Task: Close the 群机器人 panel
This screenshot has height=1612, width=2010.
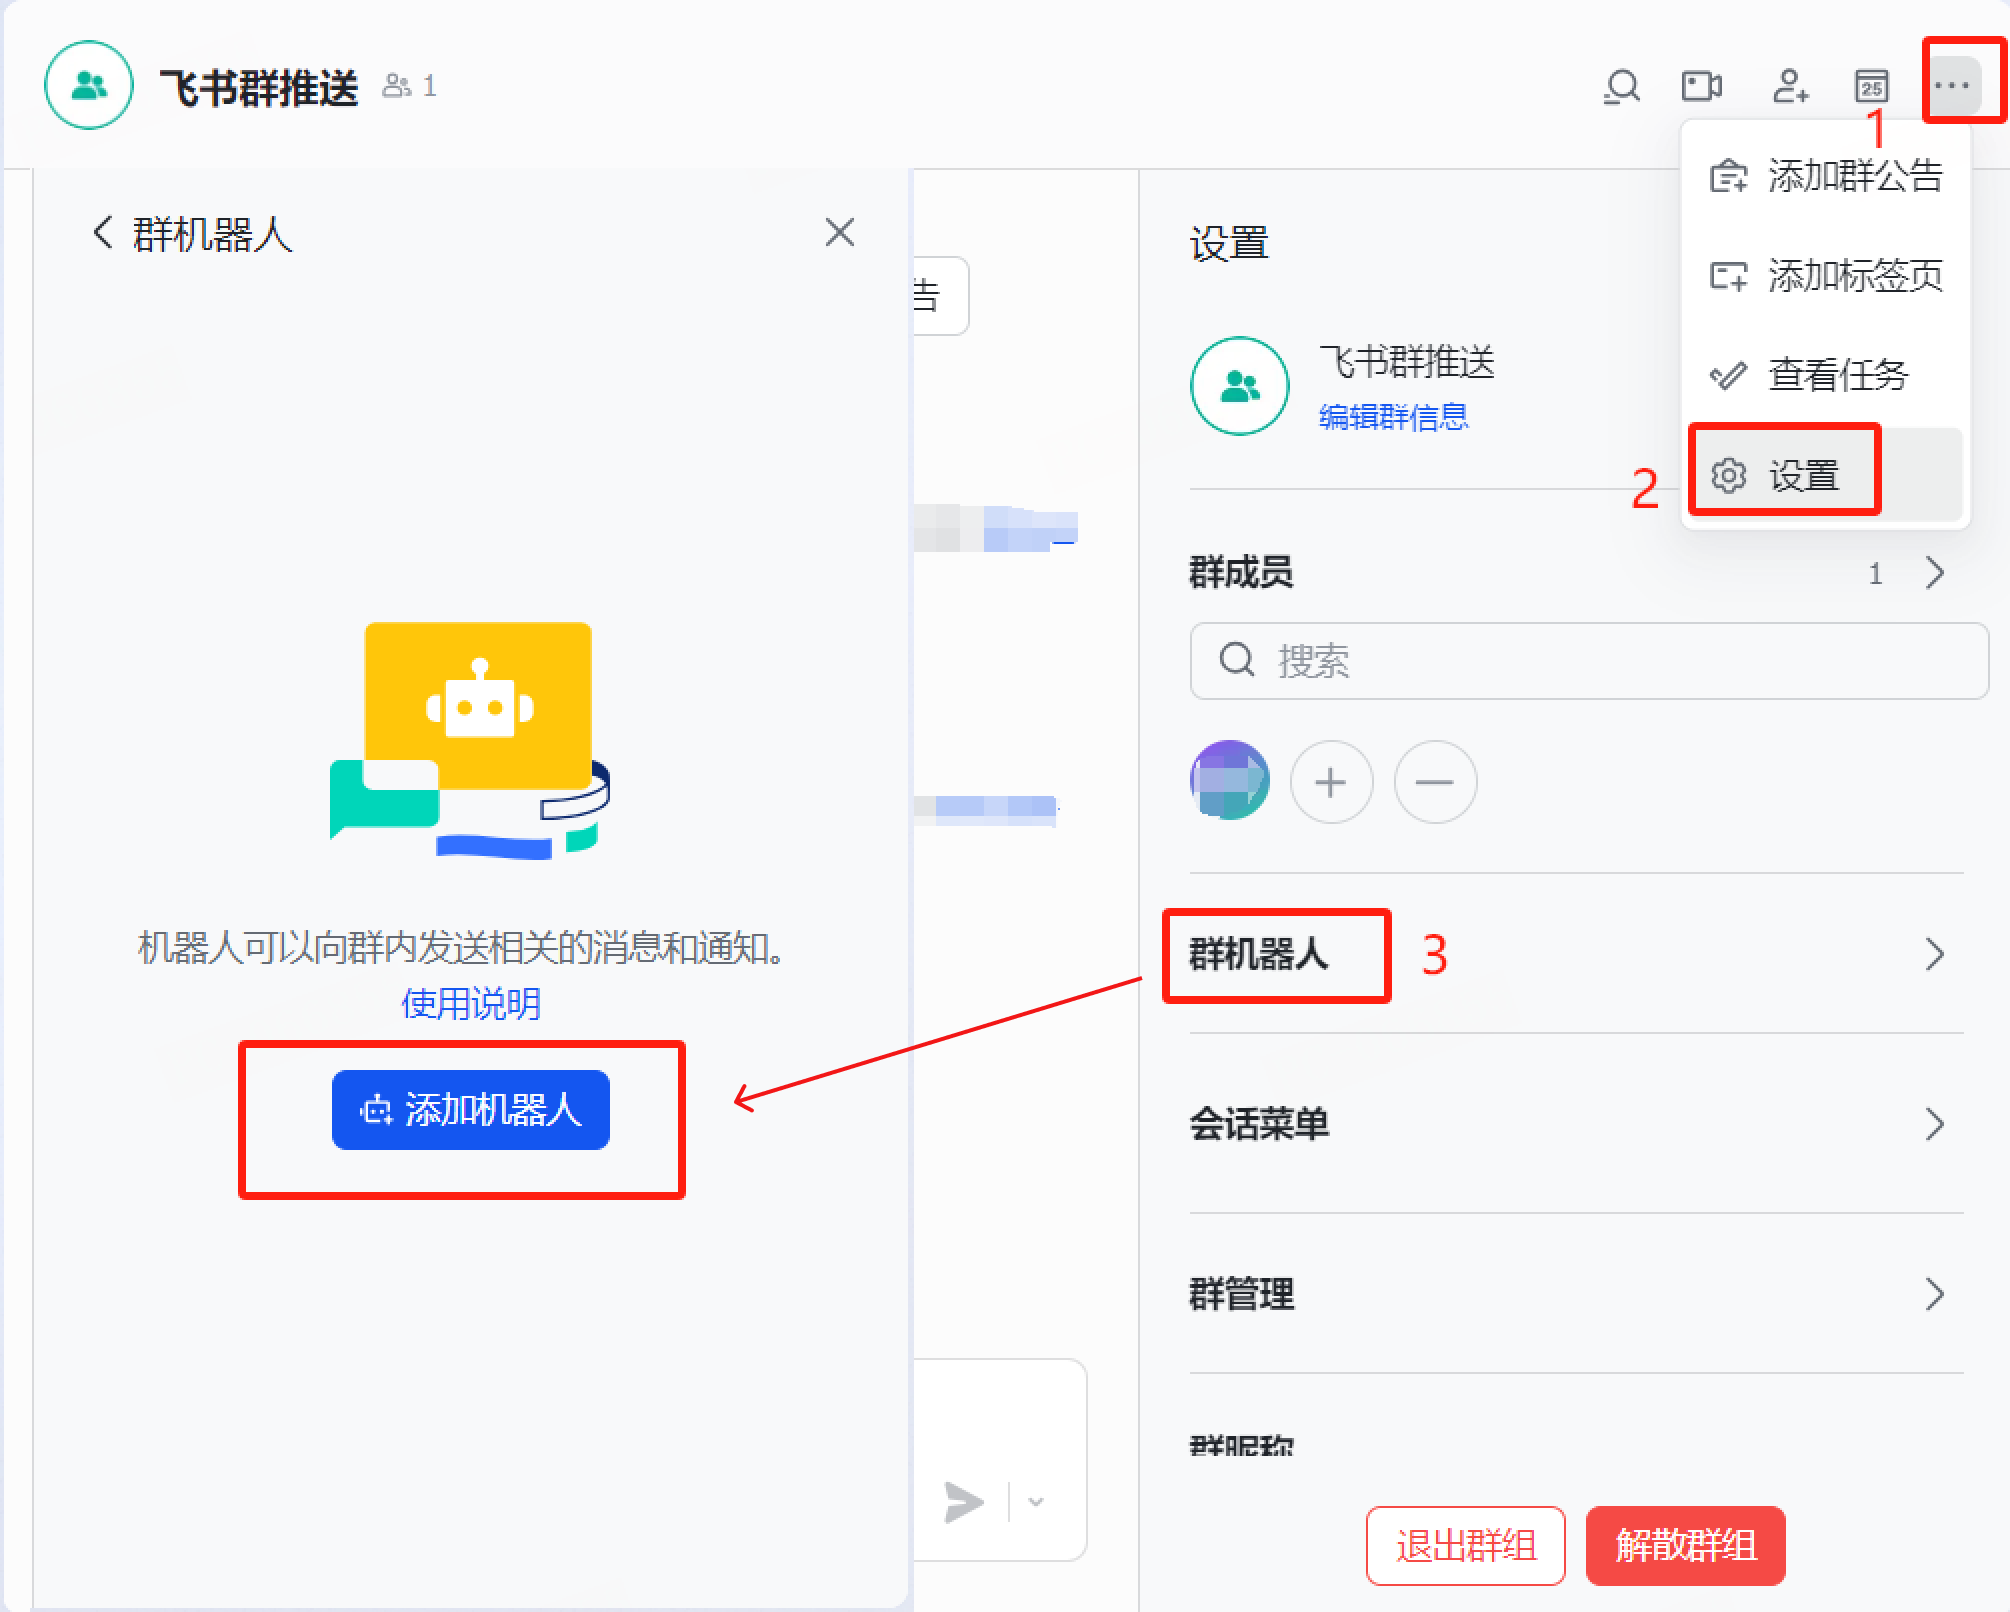Action: click(839, 233)
